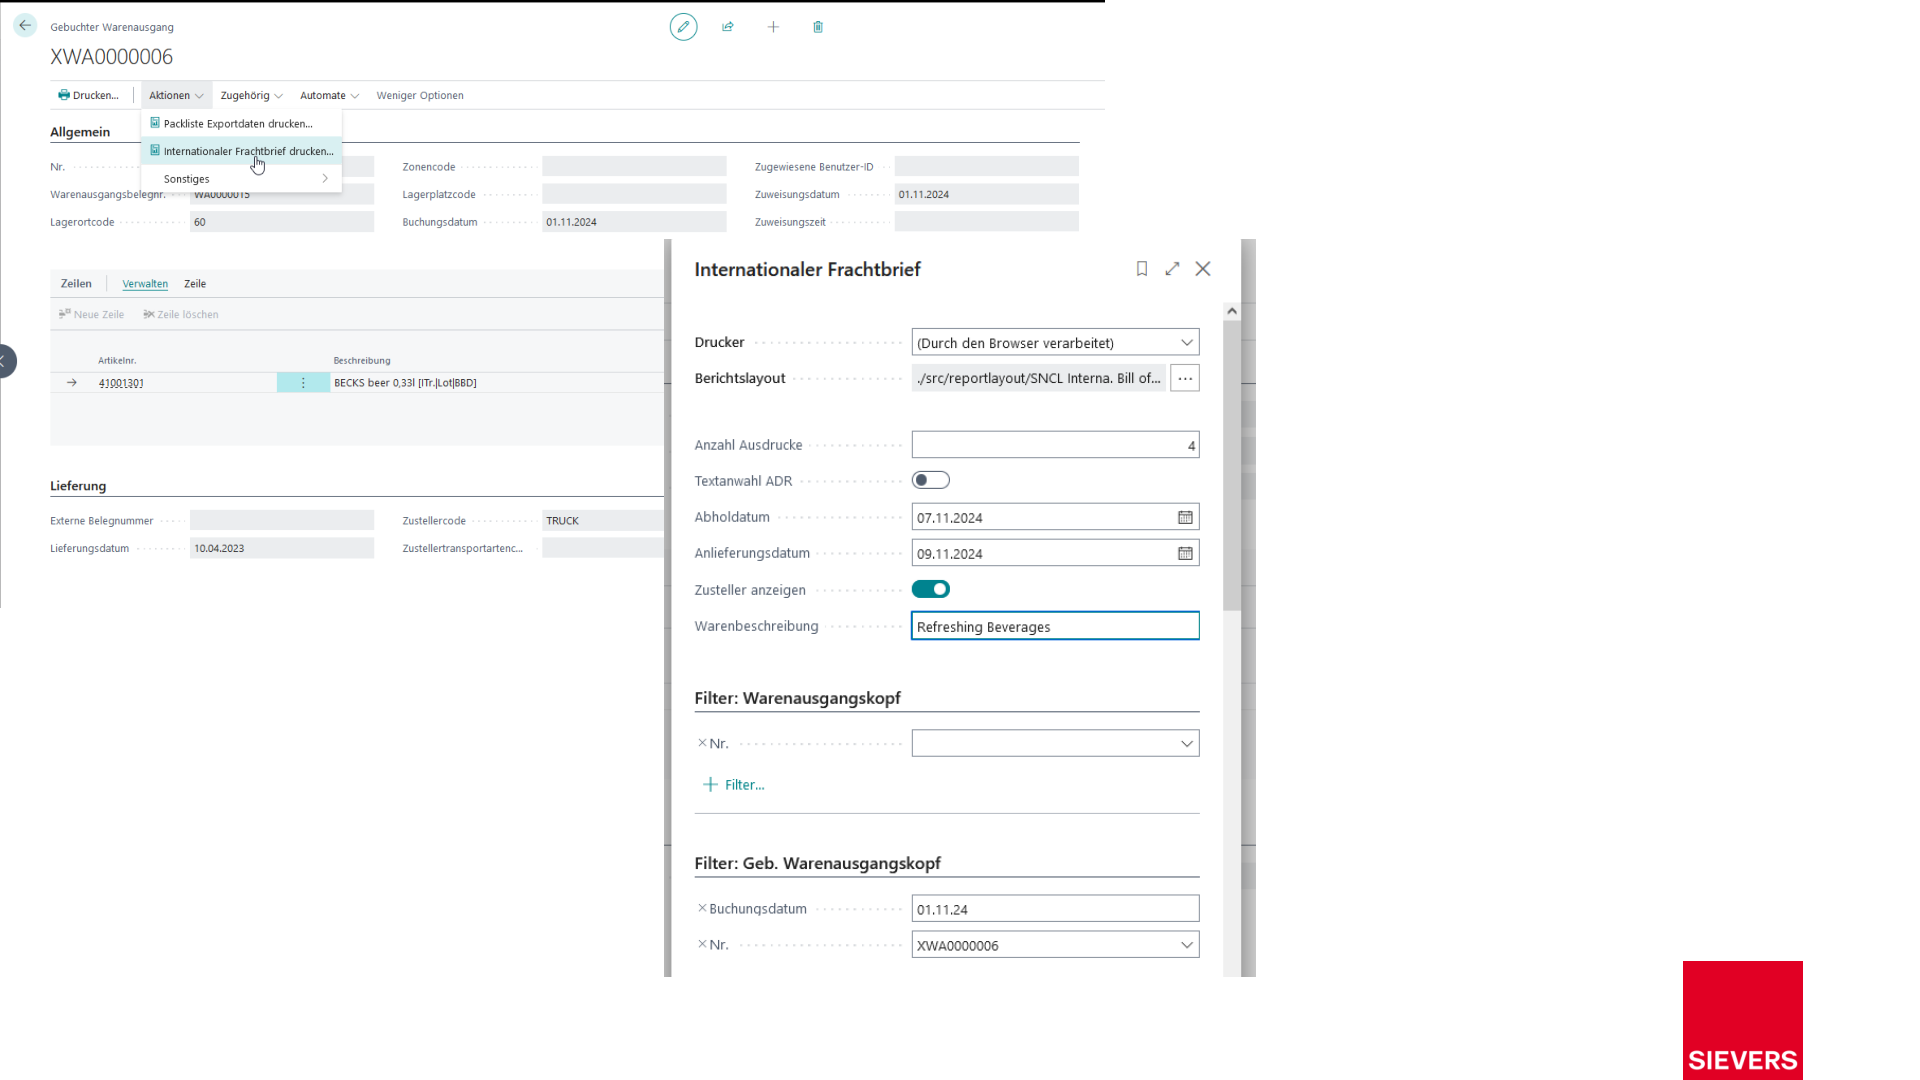Image resolution: width=1920 pixels, height=1080 pixels.
Task: Click the Drucken... printer button
Action: (x=89, y=95)
